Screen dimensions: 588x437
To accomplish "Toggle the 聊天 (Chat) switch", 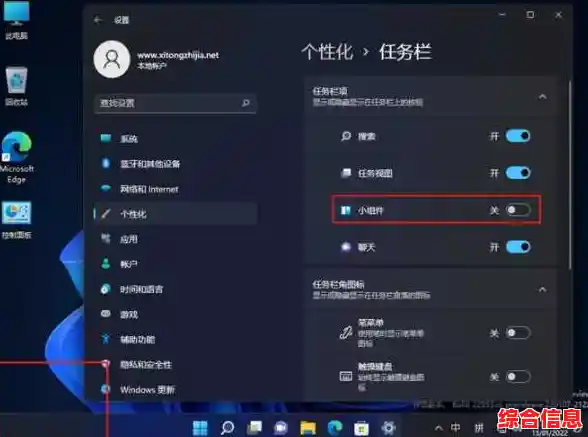I will point(518,247).
